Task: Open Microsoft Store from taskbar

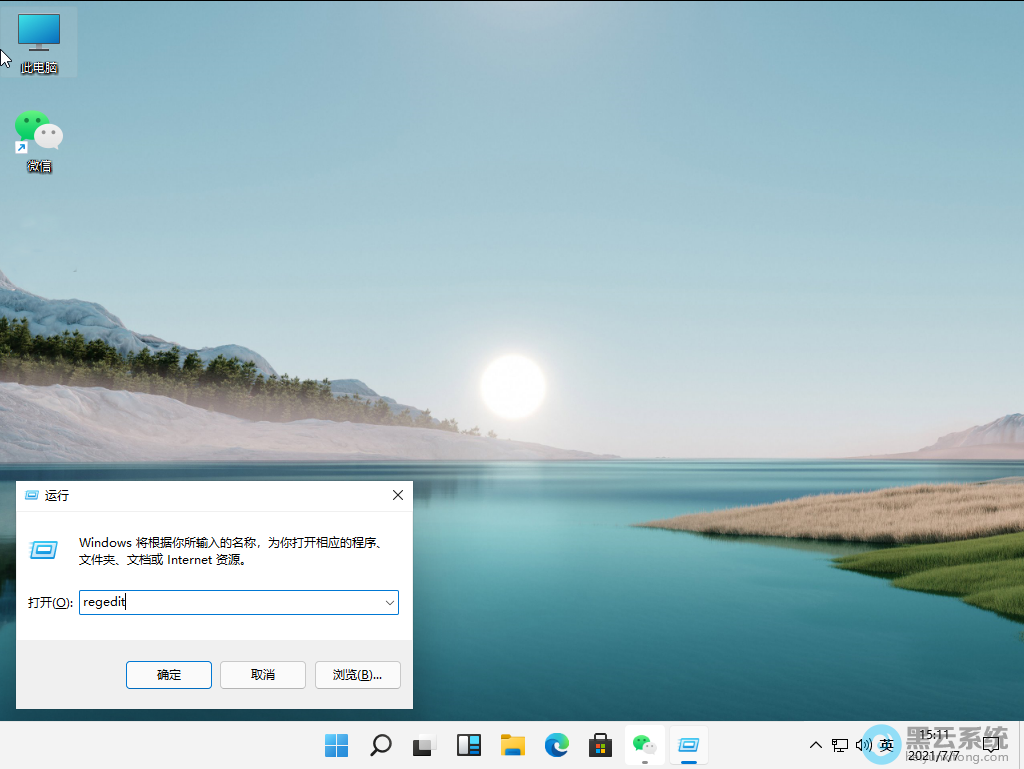Action: pos(600,745)
